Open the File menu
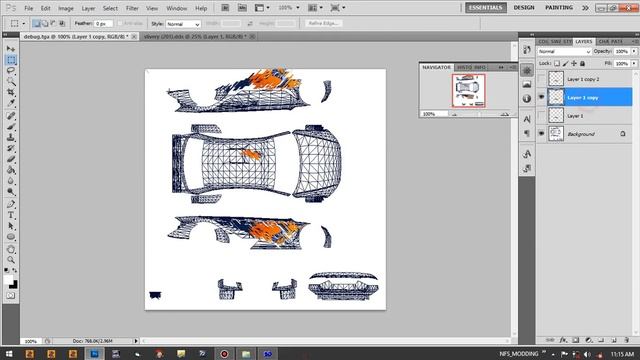Image resolution: width=640 pixels, height=360 pixels. tap(29, 8)
